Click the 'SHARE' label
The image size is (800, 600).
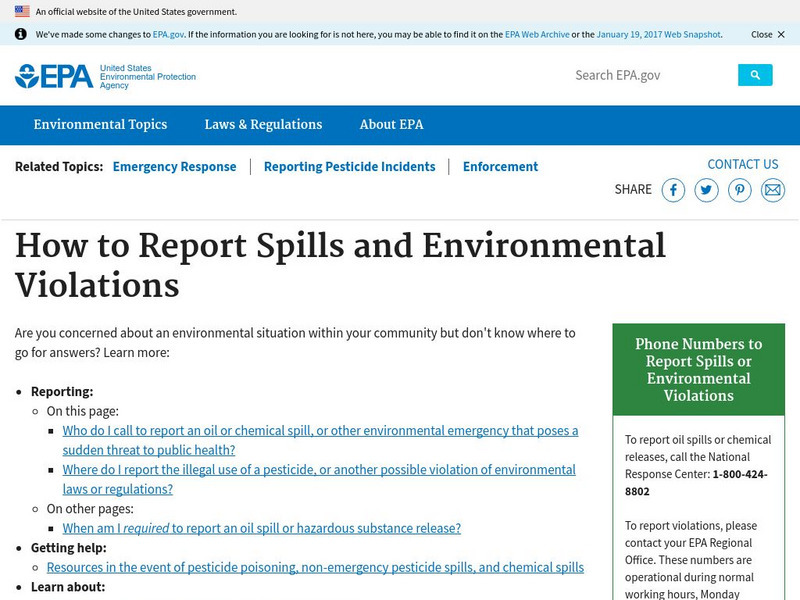point(633,190)
